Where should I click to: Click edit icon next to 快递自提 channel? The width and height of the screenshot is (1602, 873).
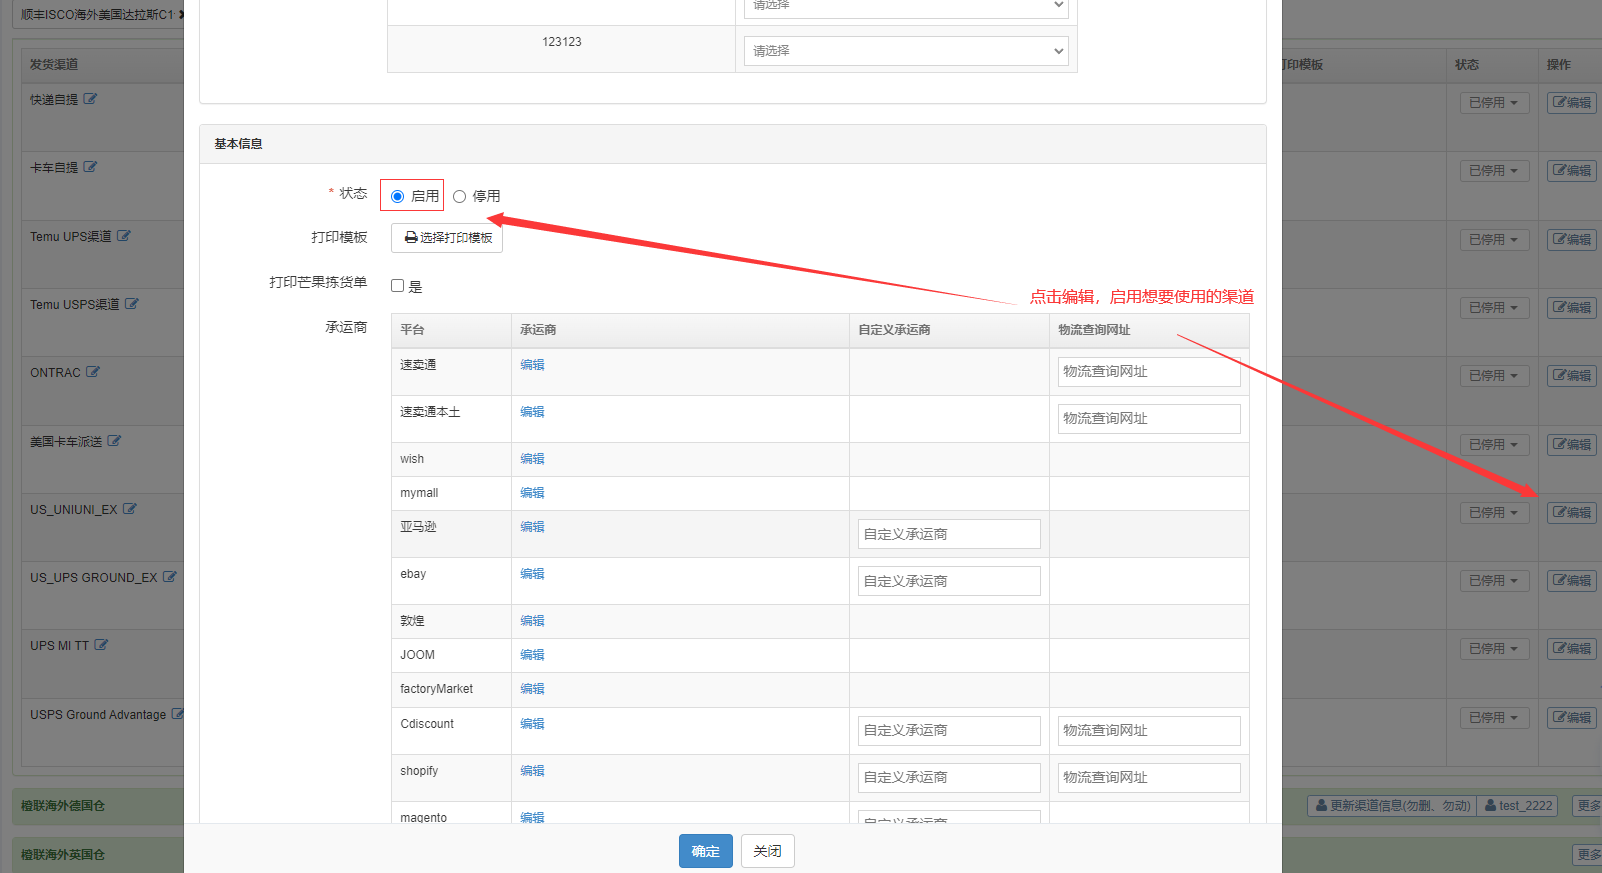[x=90, y=99]
